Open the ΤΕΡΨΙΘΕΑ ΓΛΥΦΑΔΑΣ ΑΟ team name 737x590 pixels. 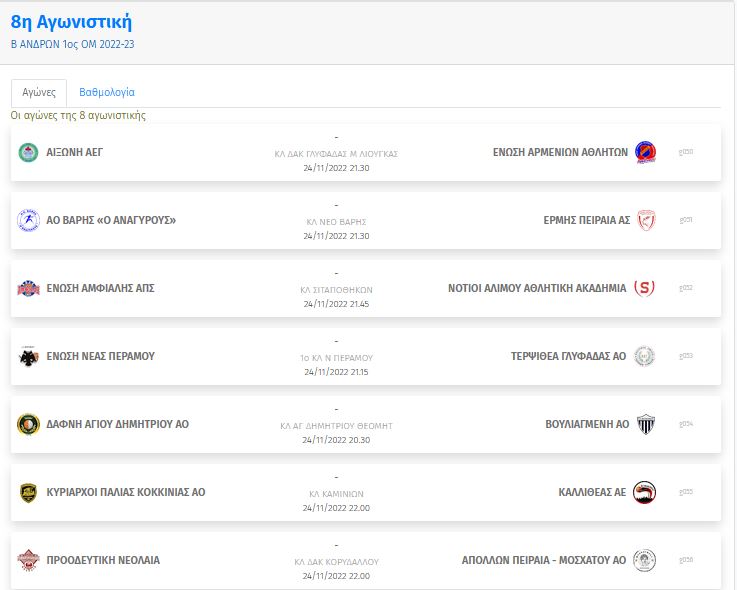pyautogui.click(x=568, y=356)
